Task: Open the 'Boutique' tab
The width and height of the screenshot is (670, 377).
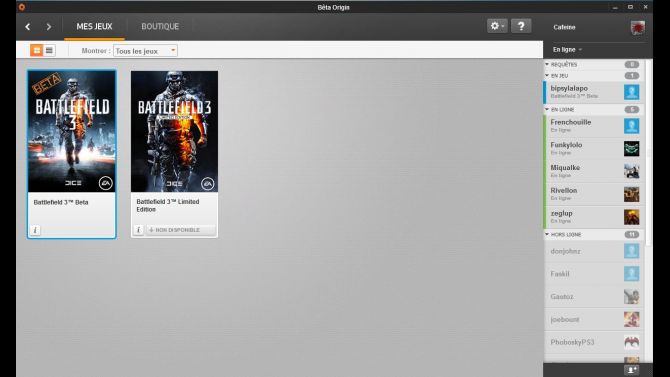Action: coord(160,27)
